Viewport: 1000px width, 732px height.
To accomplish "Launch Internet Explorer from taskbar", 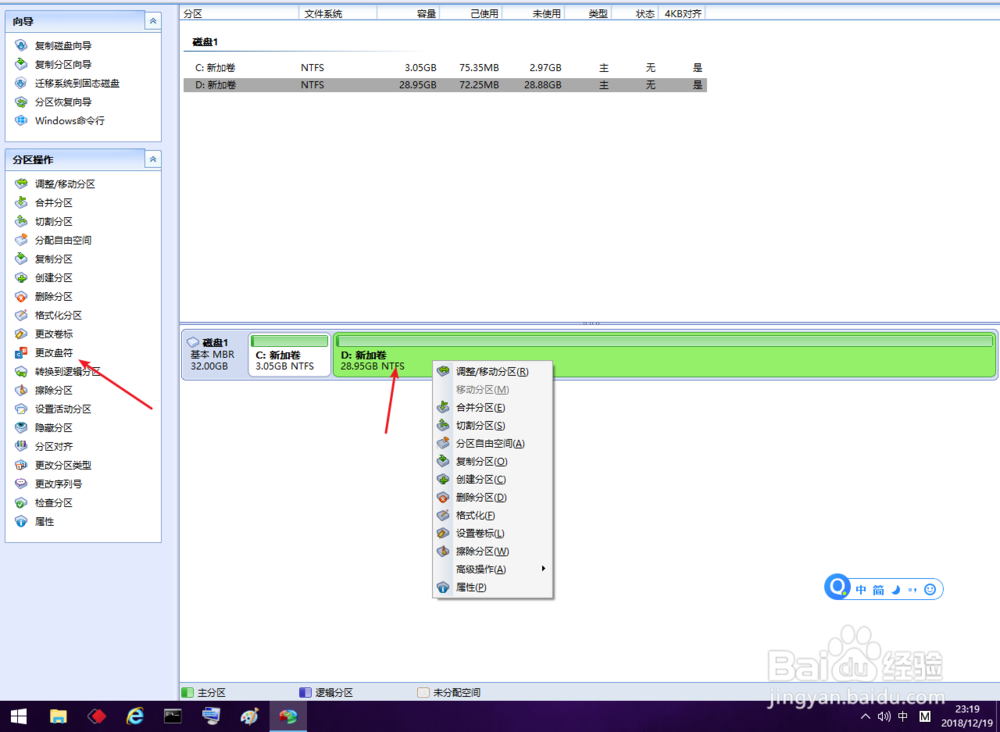I will pos(135,717).
